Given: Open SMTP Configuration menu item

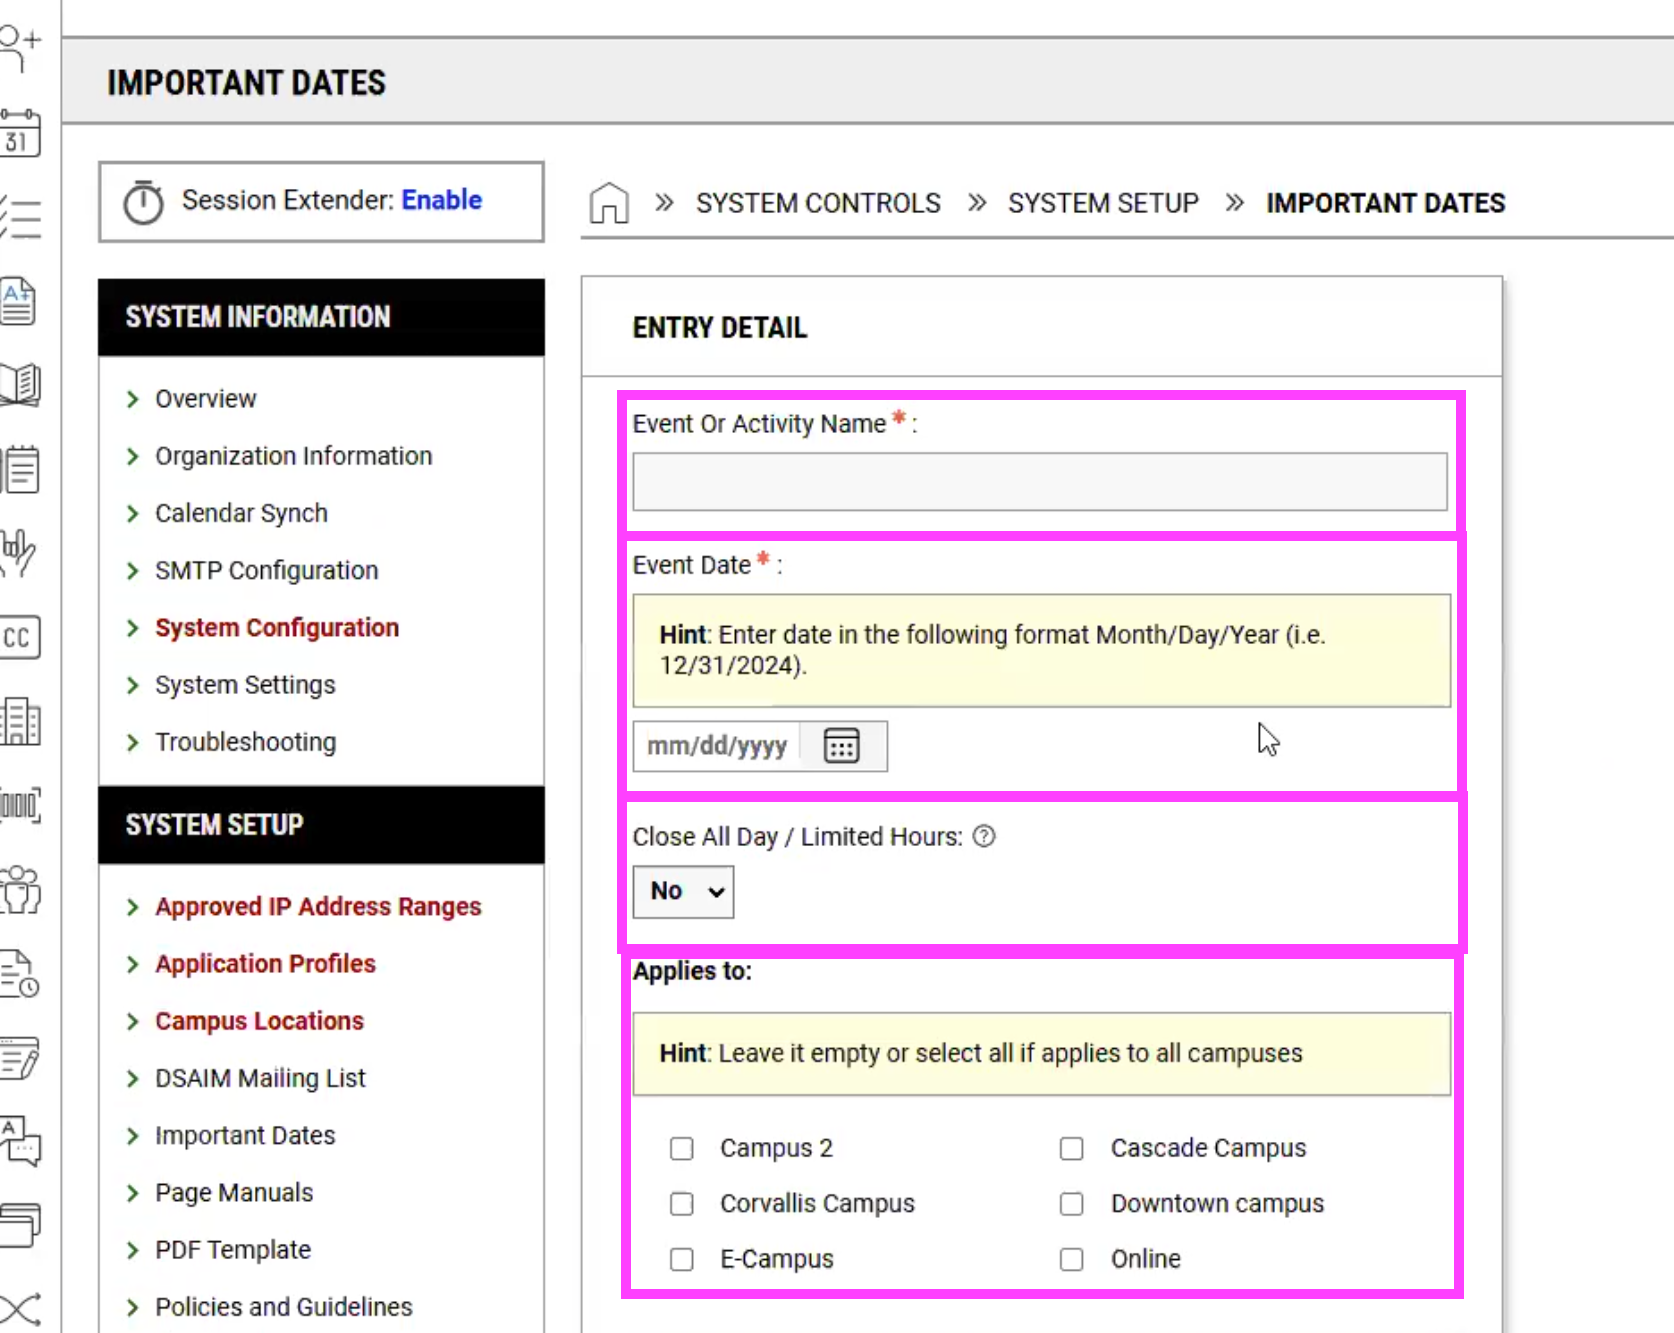Looking at the screenshot, I should [x=267, y=570].
